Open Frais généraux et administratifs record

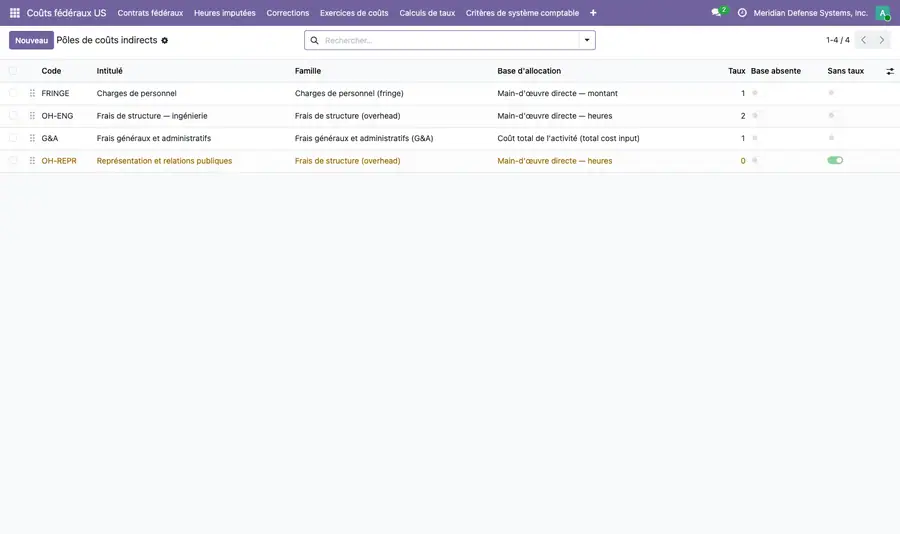(154, 138)
